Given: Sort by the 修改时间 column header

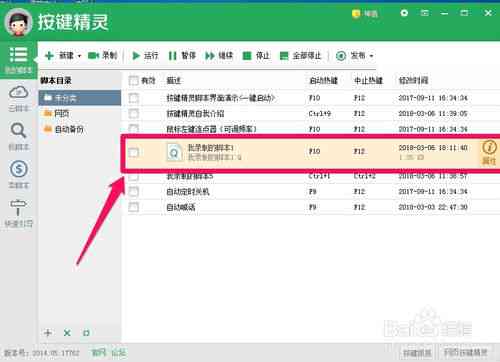Looking at the screenshot, I should [413, 80].
